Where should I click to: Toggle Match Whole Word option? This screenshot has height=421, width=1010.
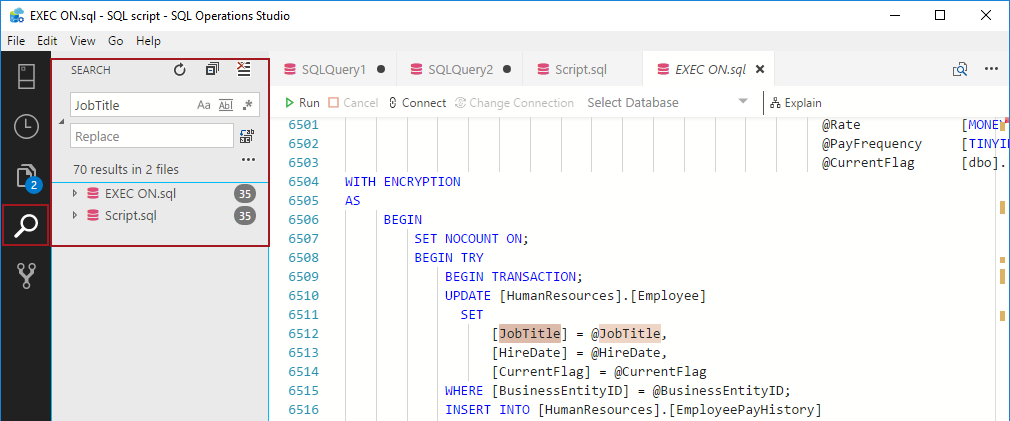click(x=225, y=105)
